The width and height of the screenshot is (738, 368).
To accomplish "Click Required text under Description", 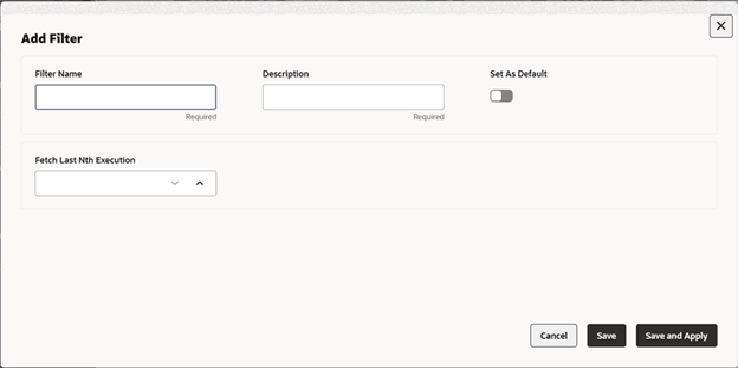I will [429, 117].
